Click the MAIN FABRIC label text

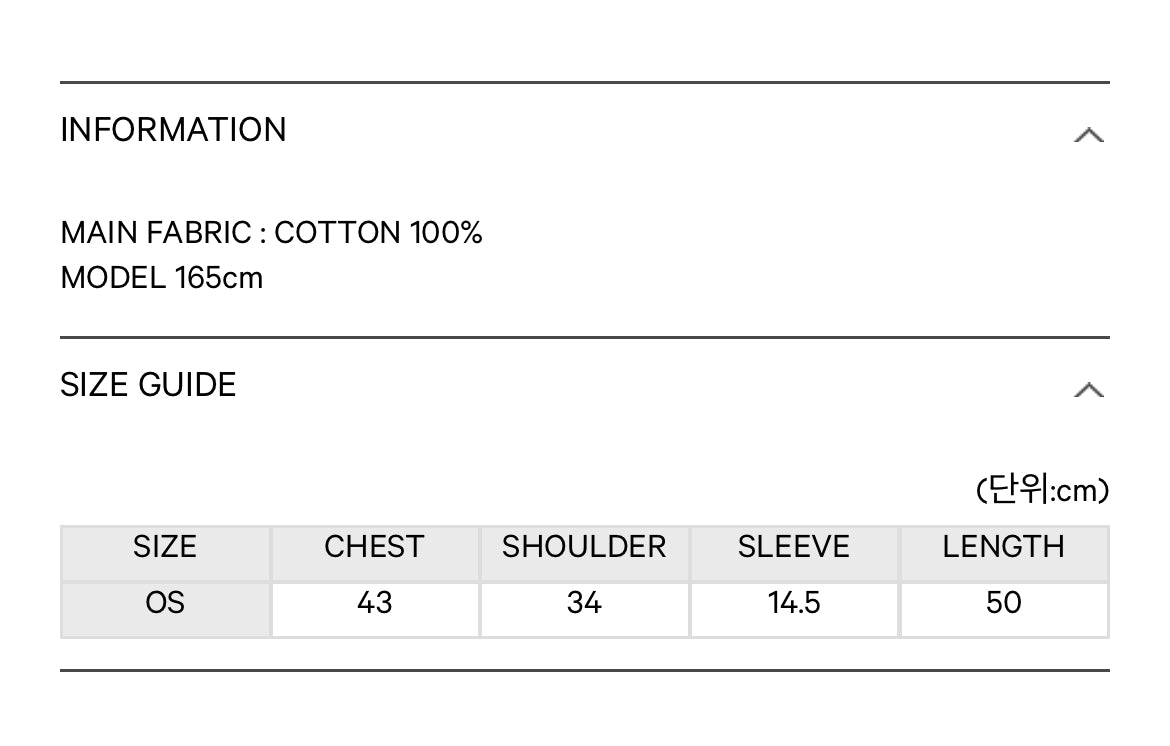156,233
